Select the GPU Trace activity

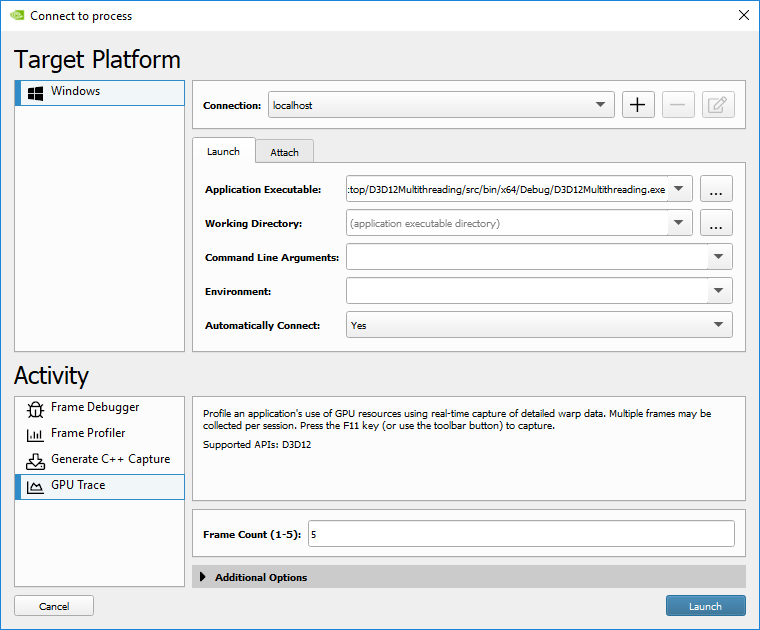(x=78, y=486)
